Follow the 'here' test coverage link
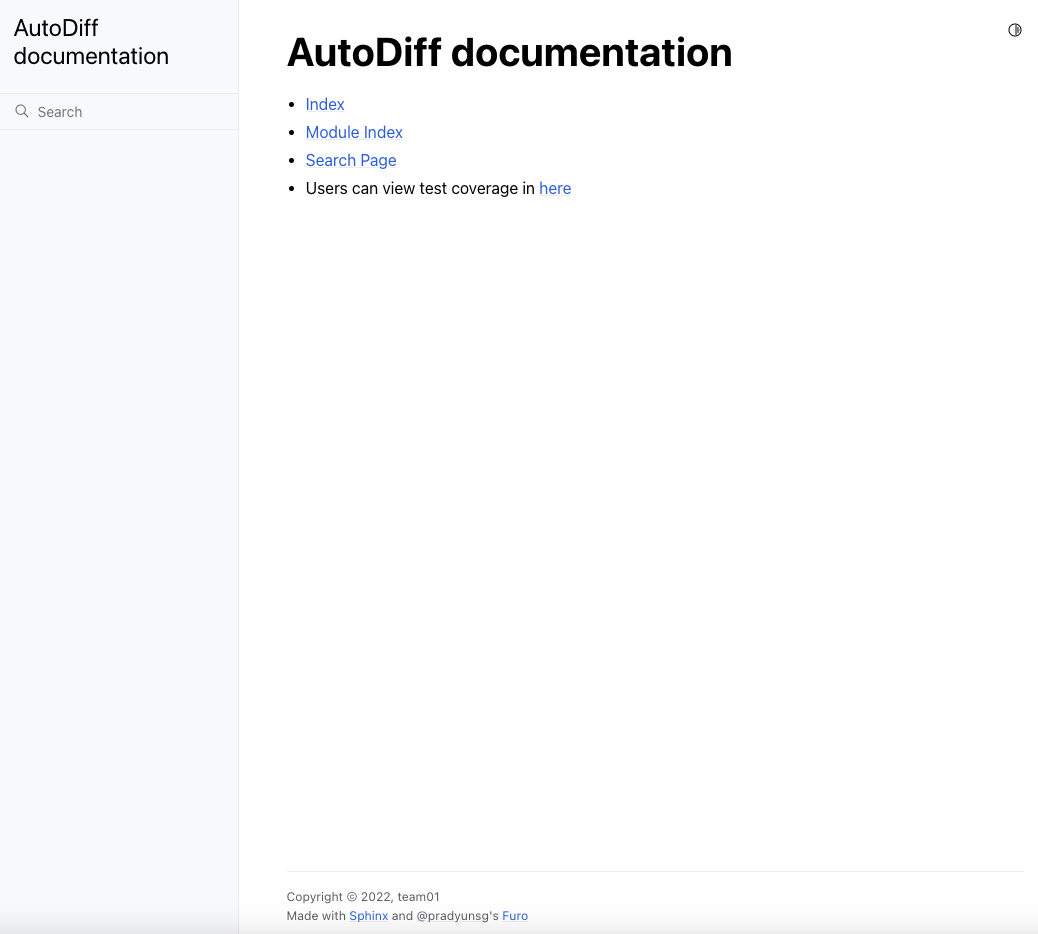This screenshot has height=934, width=1038. tap(555, 188)
